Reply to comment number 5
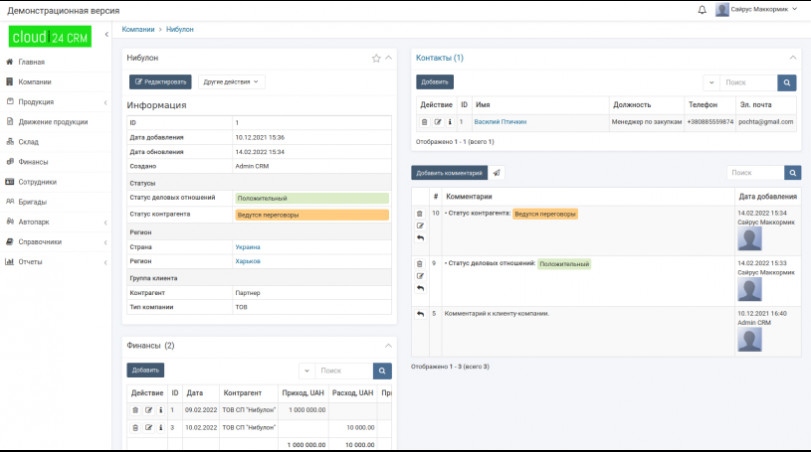811x452 pixels. tap(420, 314)
